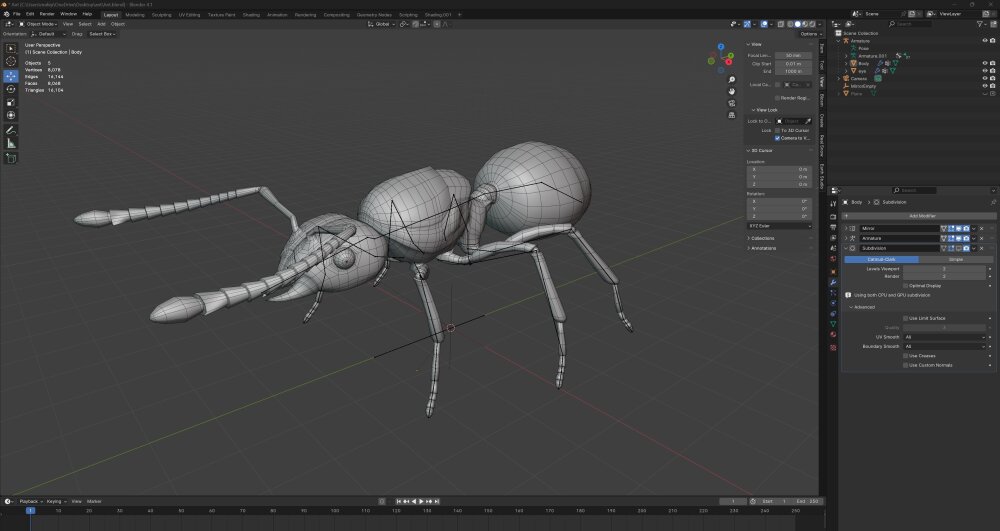Open the Tool properties tab icon
This screenshot has width=1000, height=531.
click(833, 204)
